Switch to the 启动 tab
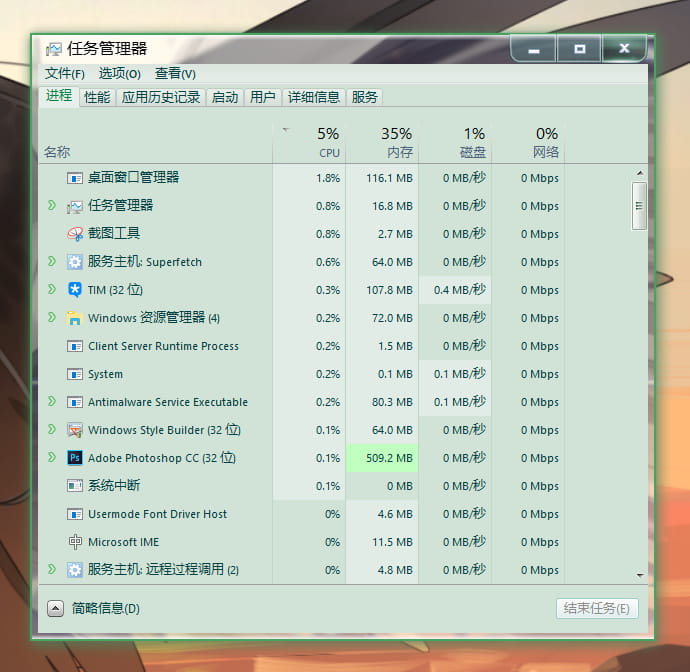Screen dimensions: 690x672 point(225,97)
